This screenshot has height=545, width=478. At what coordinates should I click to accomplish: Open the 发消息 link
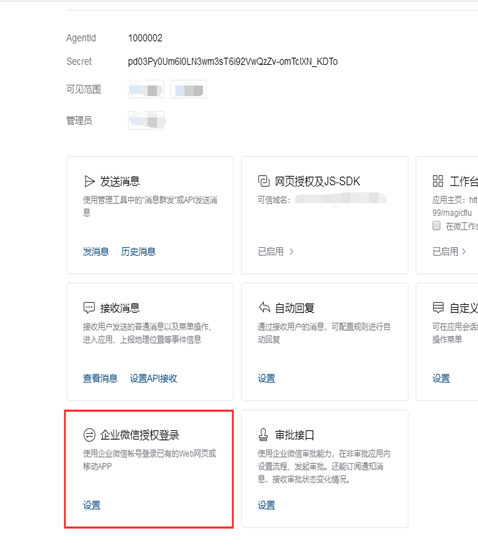pyautogui.click(x=96, y=251)
